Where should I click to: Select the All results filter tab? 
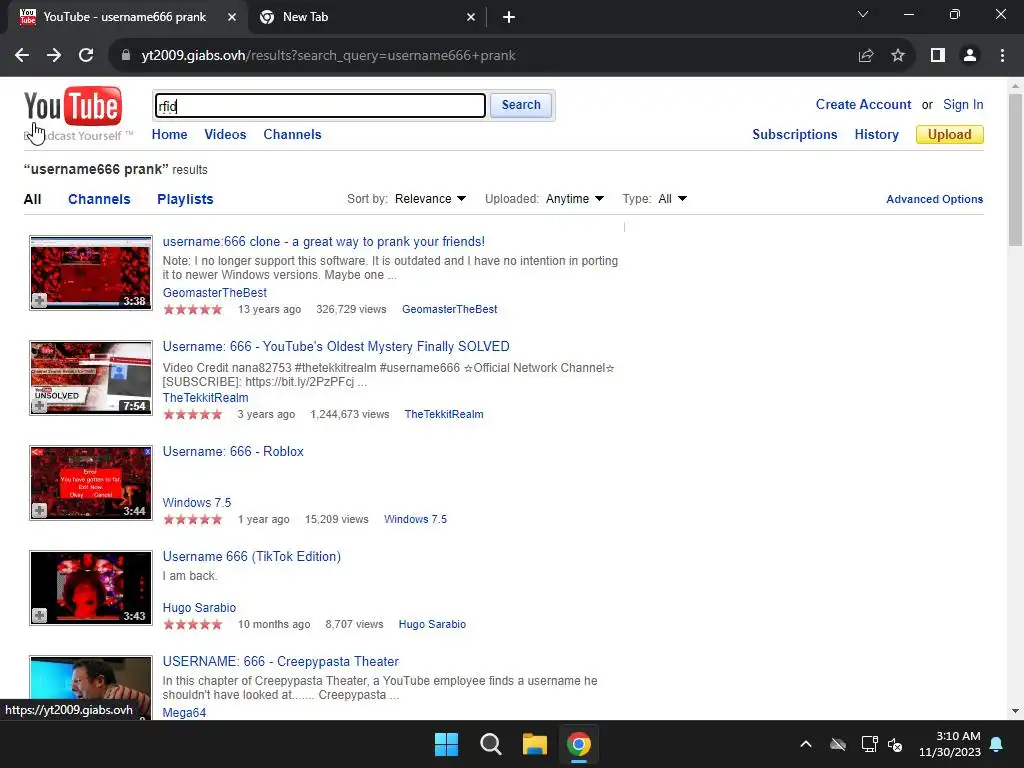click(33, 199)
